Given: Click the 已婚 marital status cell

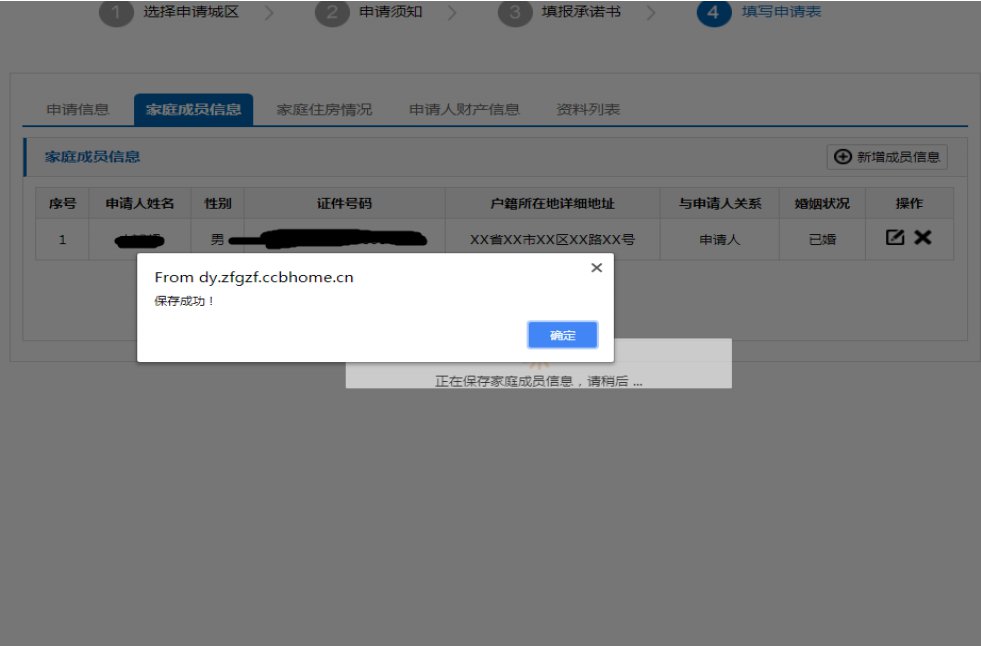Looking at the screenshot, I should point(822,240).
